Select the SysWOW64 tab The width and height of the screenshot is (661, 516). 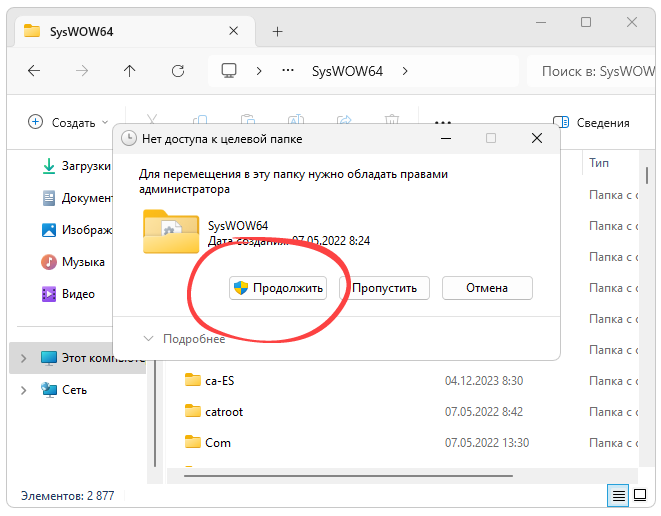click(x=135, y=31)
